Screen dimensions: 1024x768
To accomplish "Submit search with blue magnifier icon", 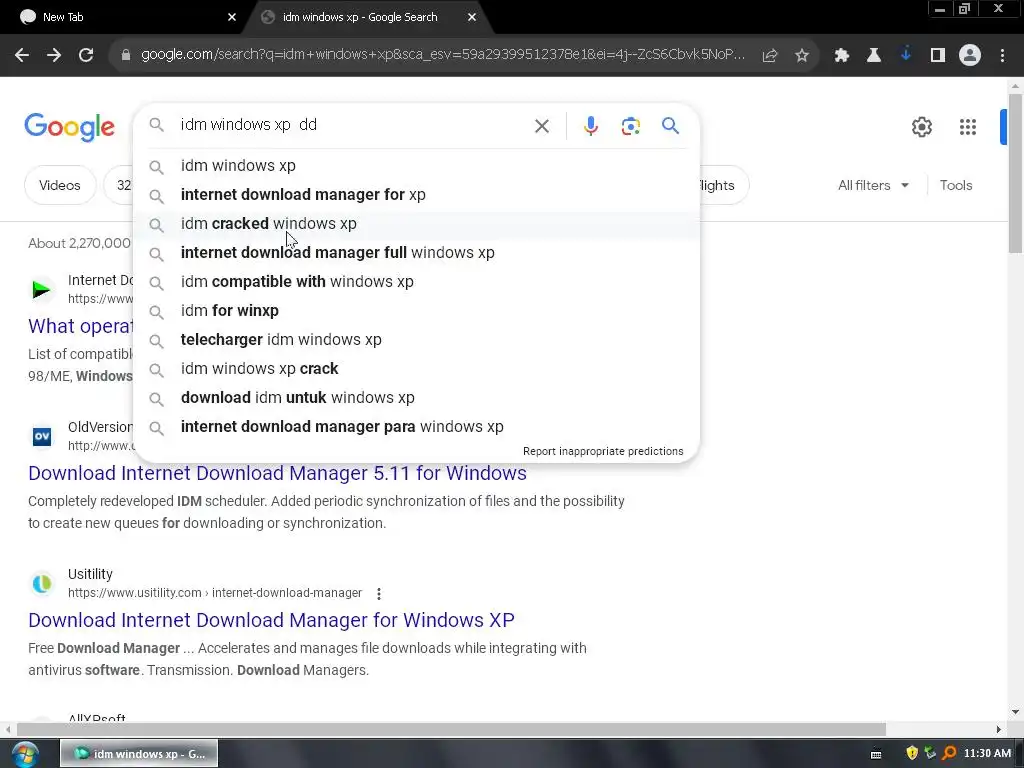I will tap(670, 125).
